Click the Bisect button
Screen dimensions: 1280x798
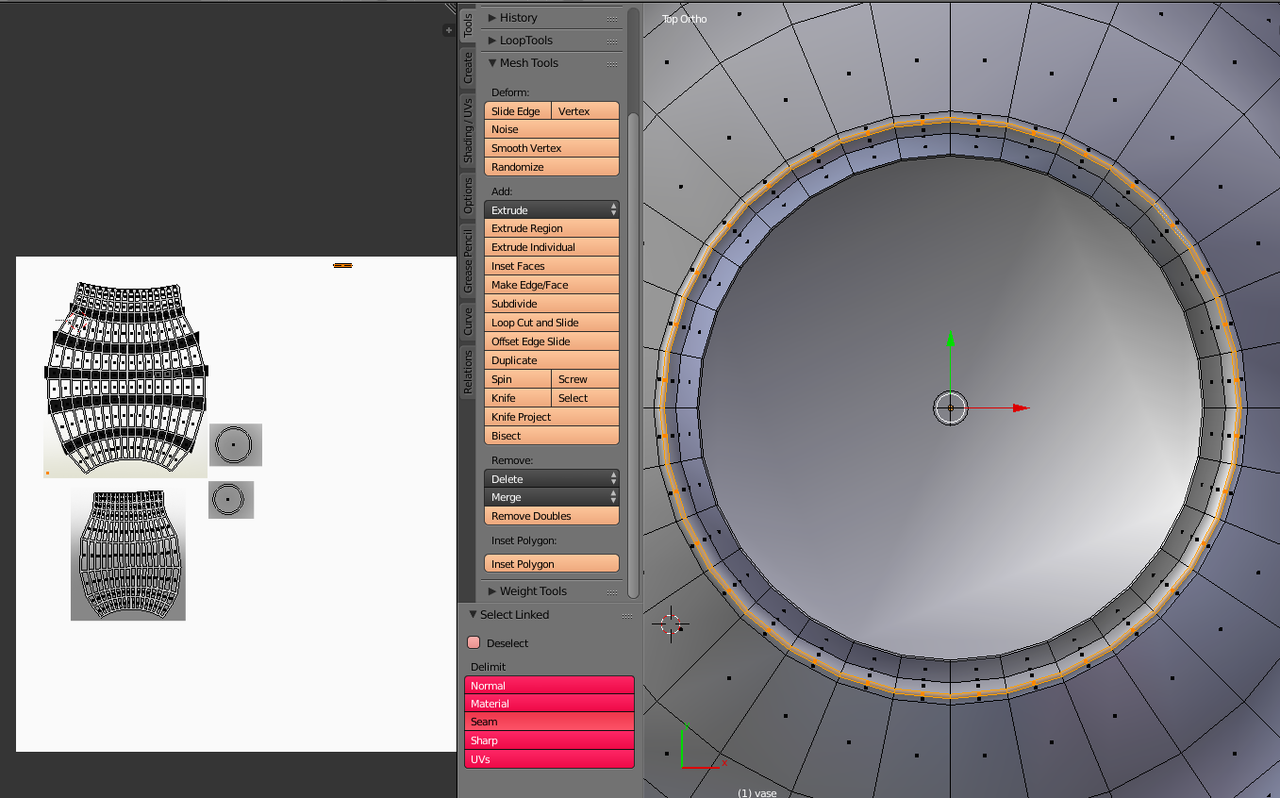(552, 436)
